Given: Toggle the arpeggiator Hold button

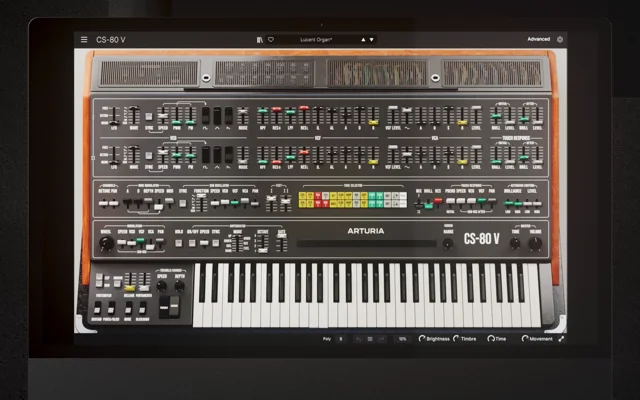Looking at the screenshot, I should tap(178, 243).
